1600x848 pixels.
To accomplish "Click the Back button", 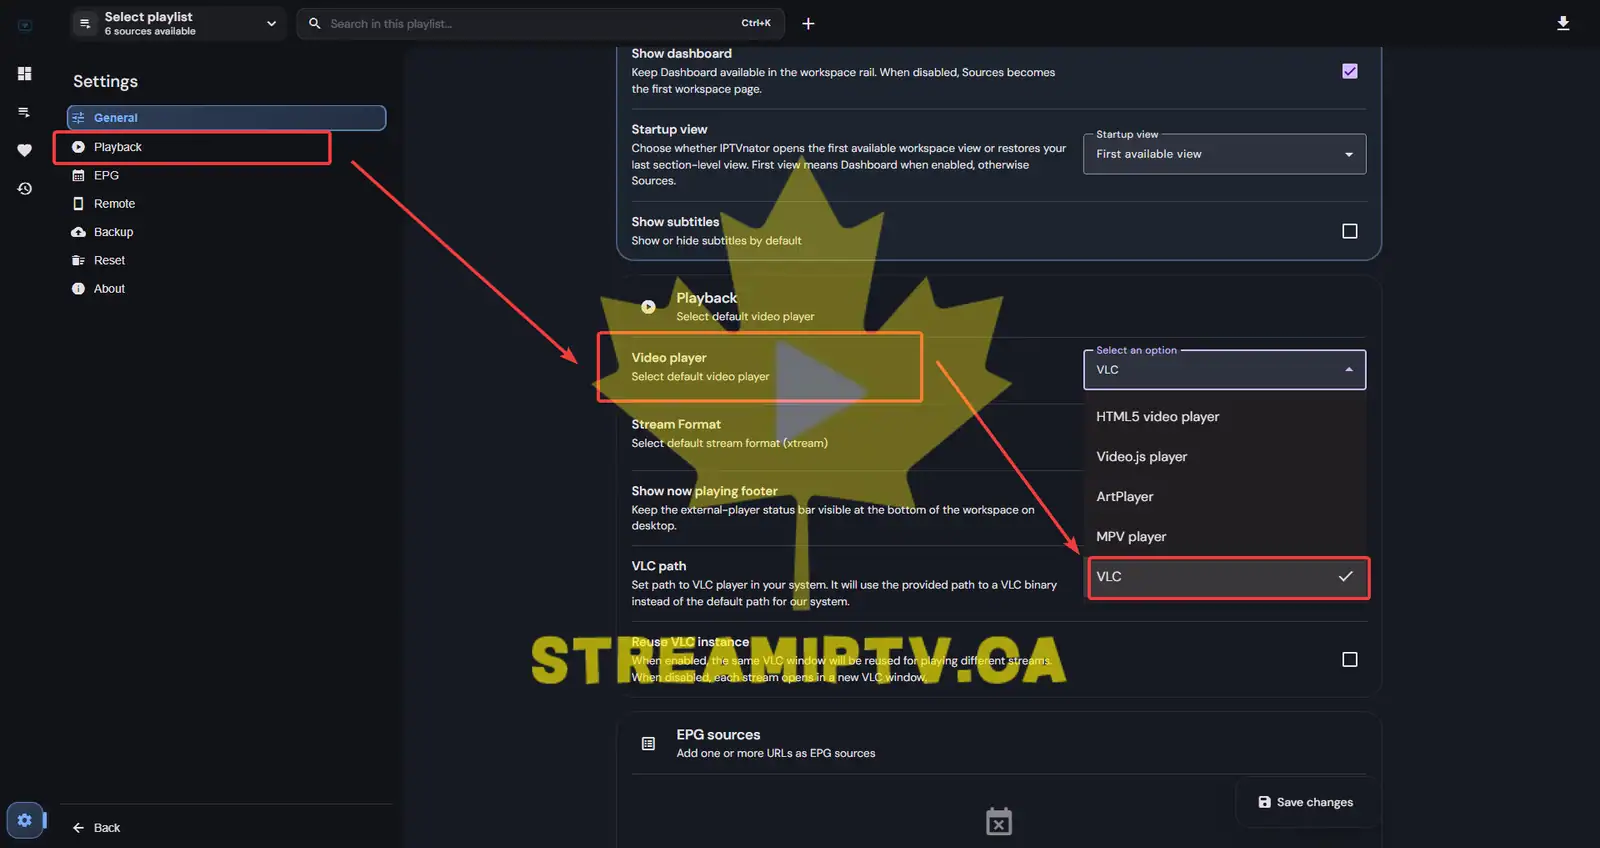I will (96, 827).
